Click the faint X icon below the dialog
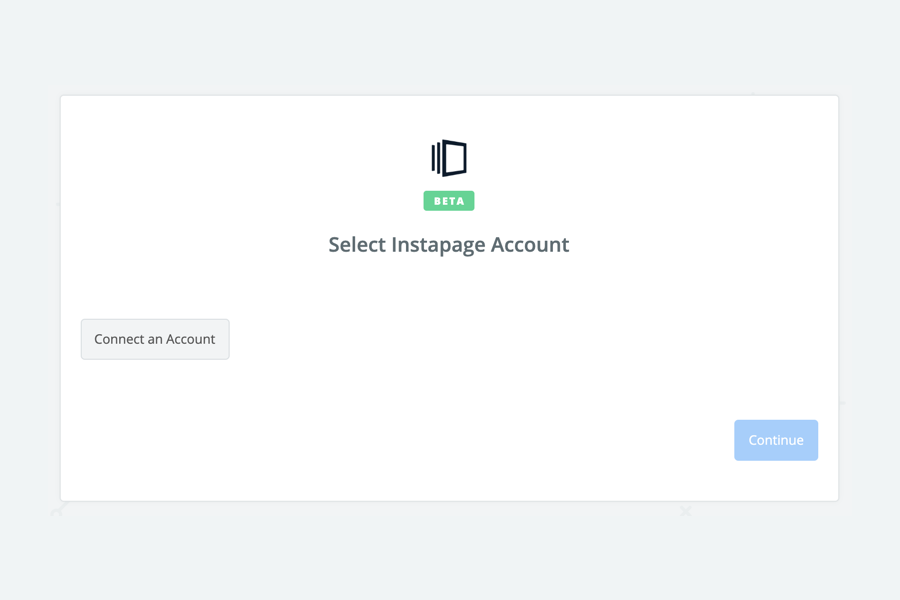The width and height of the screenshot is (900, 600). tap(685, 510)
